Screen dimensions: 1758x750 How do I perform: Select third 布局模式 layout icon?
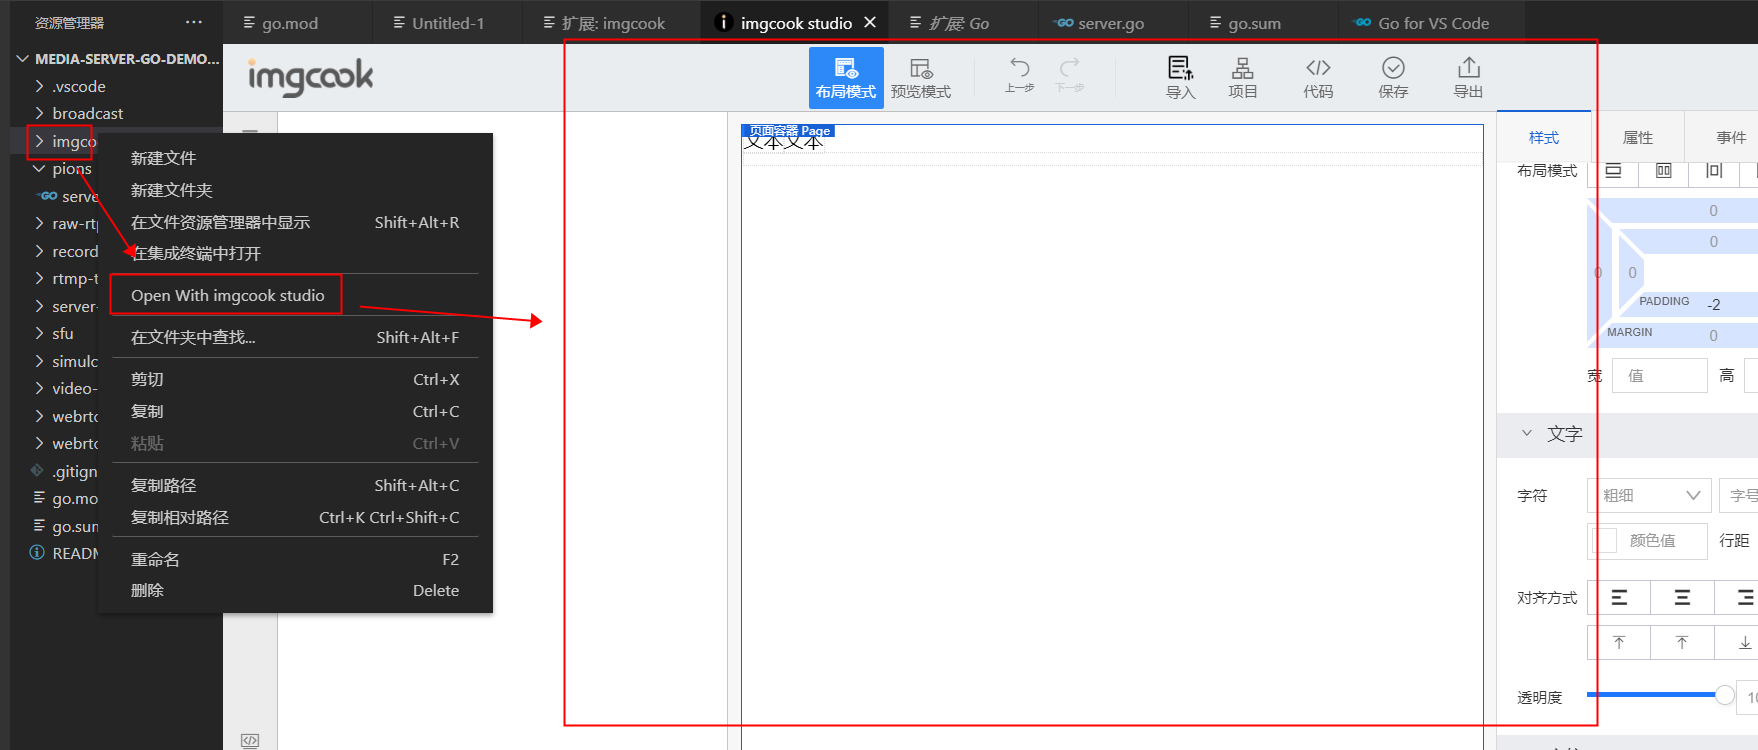coord(1714,171)
